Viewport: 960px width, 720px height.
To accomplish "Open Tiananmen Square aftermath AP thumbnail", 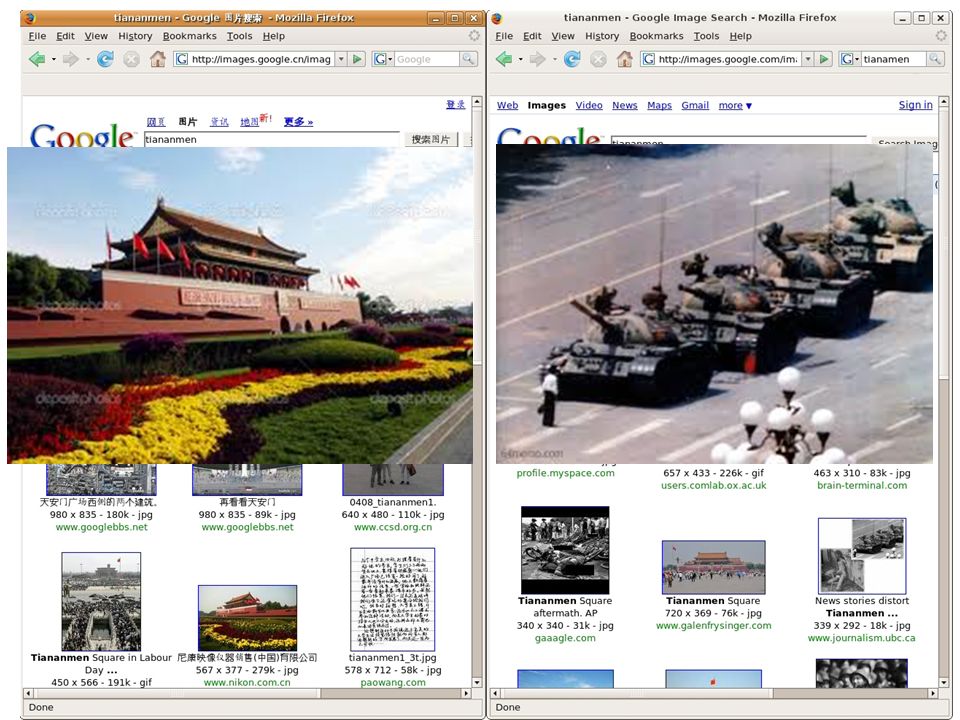I will [x=565, y=550].
